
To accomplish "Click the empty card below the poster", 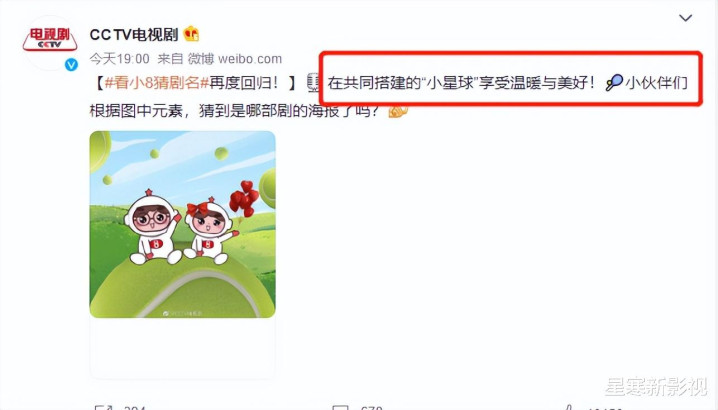I will [x=182, y=348].
